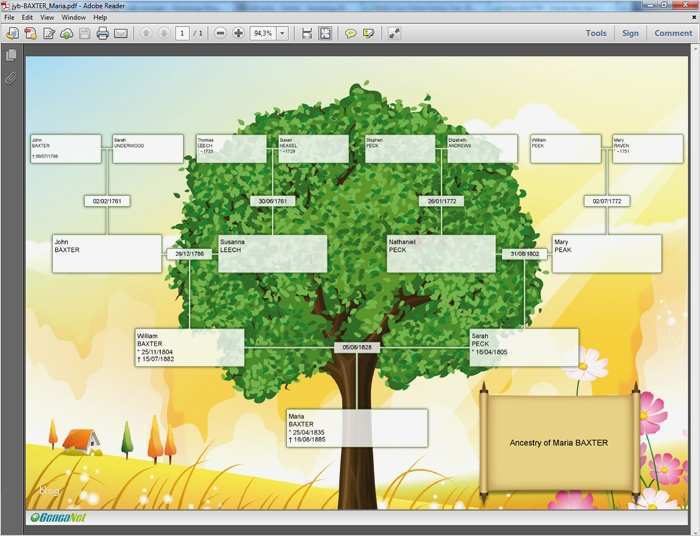Viewport: 700px width, 536px height.
Task: Click the Mary PEAK person box
Action: coord(607,253)
